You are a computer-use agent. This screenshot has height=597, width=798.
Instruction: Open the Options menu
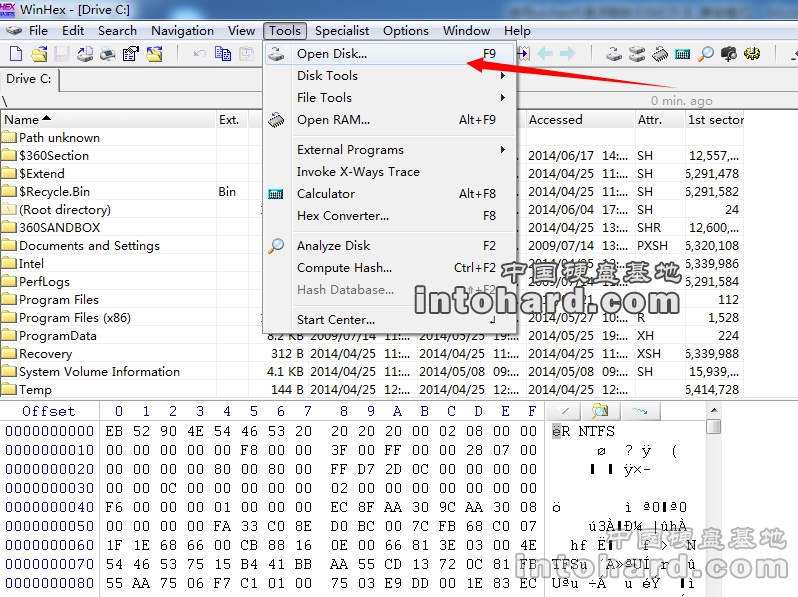click(x=406, y=31)
